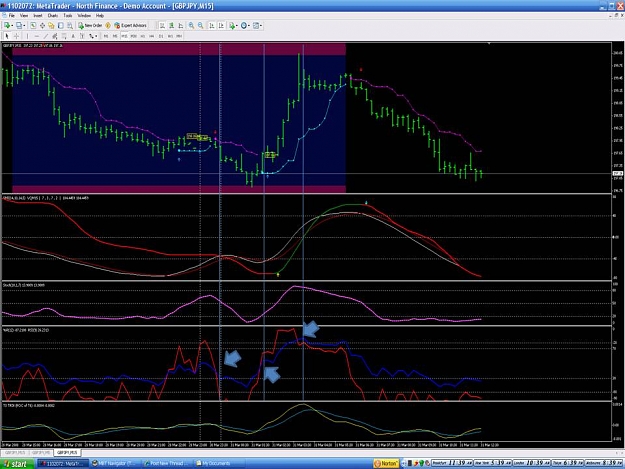Screen dimensions: 625x469
Task: Open the Charts menu
Action: point(53,16)
